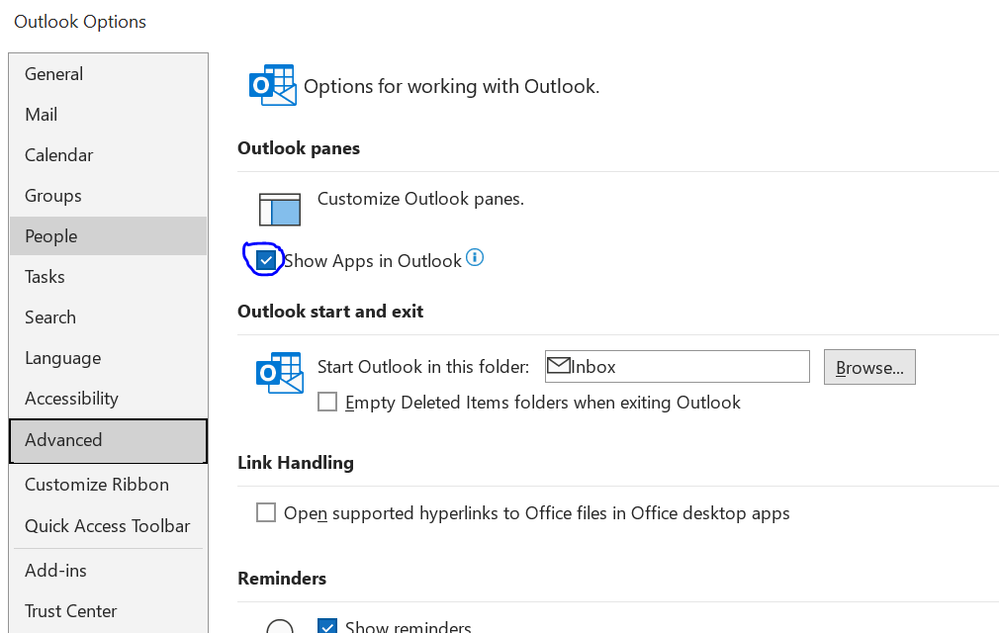This screenshot has width=999, height=633.
Task: Check Open supported hyperlinks in desktop apps
Action: (x=266, y=513)
